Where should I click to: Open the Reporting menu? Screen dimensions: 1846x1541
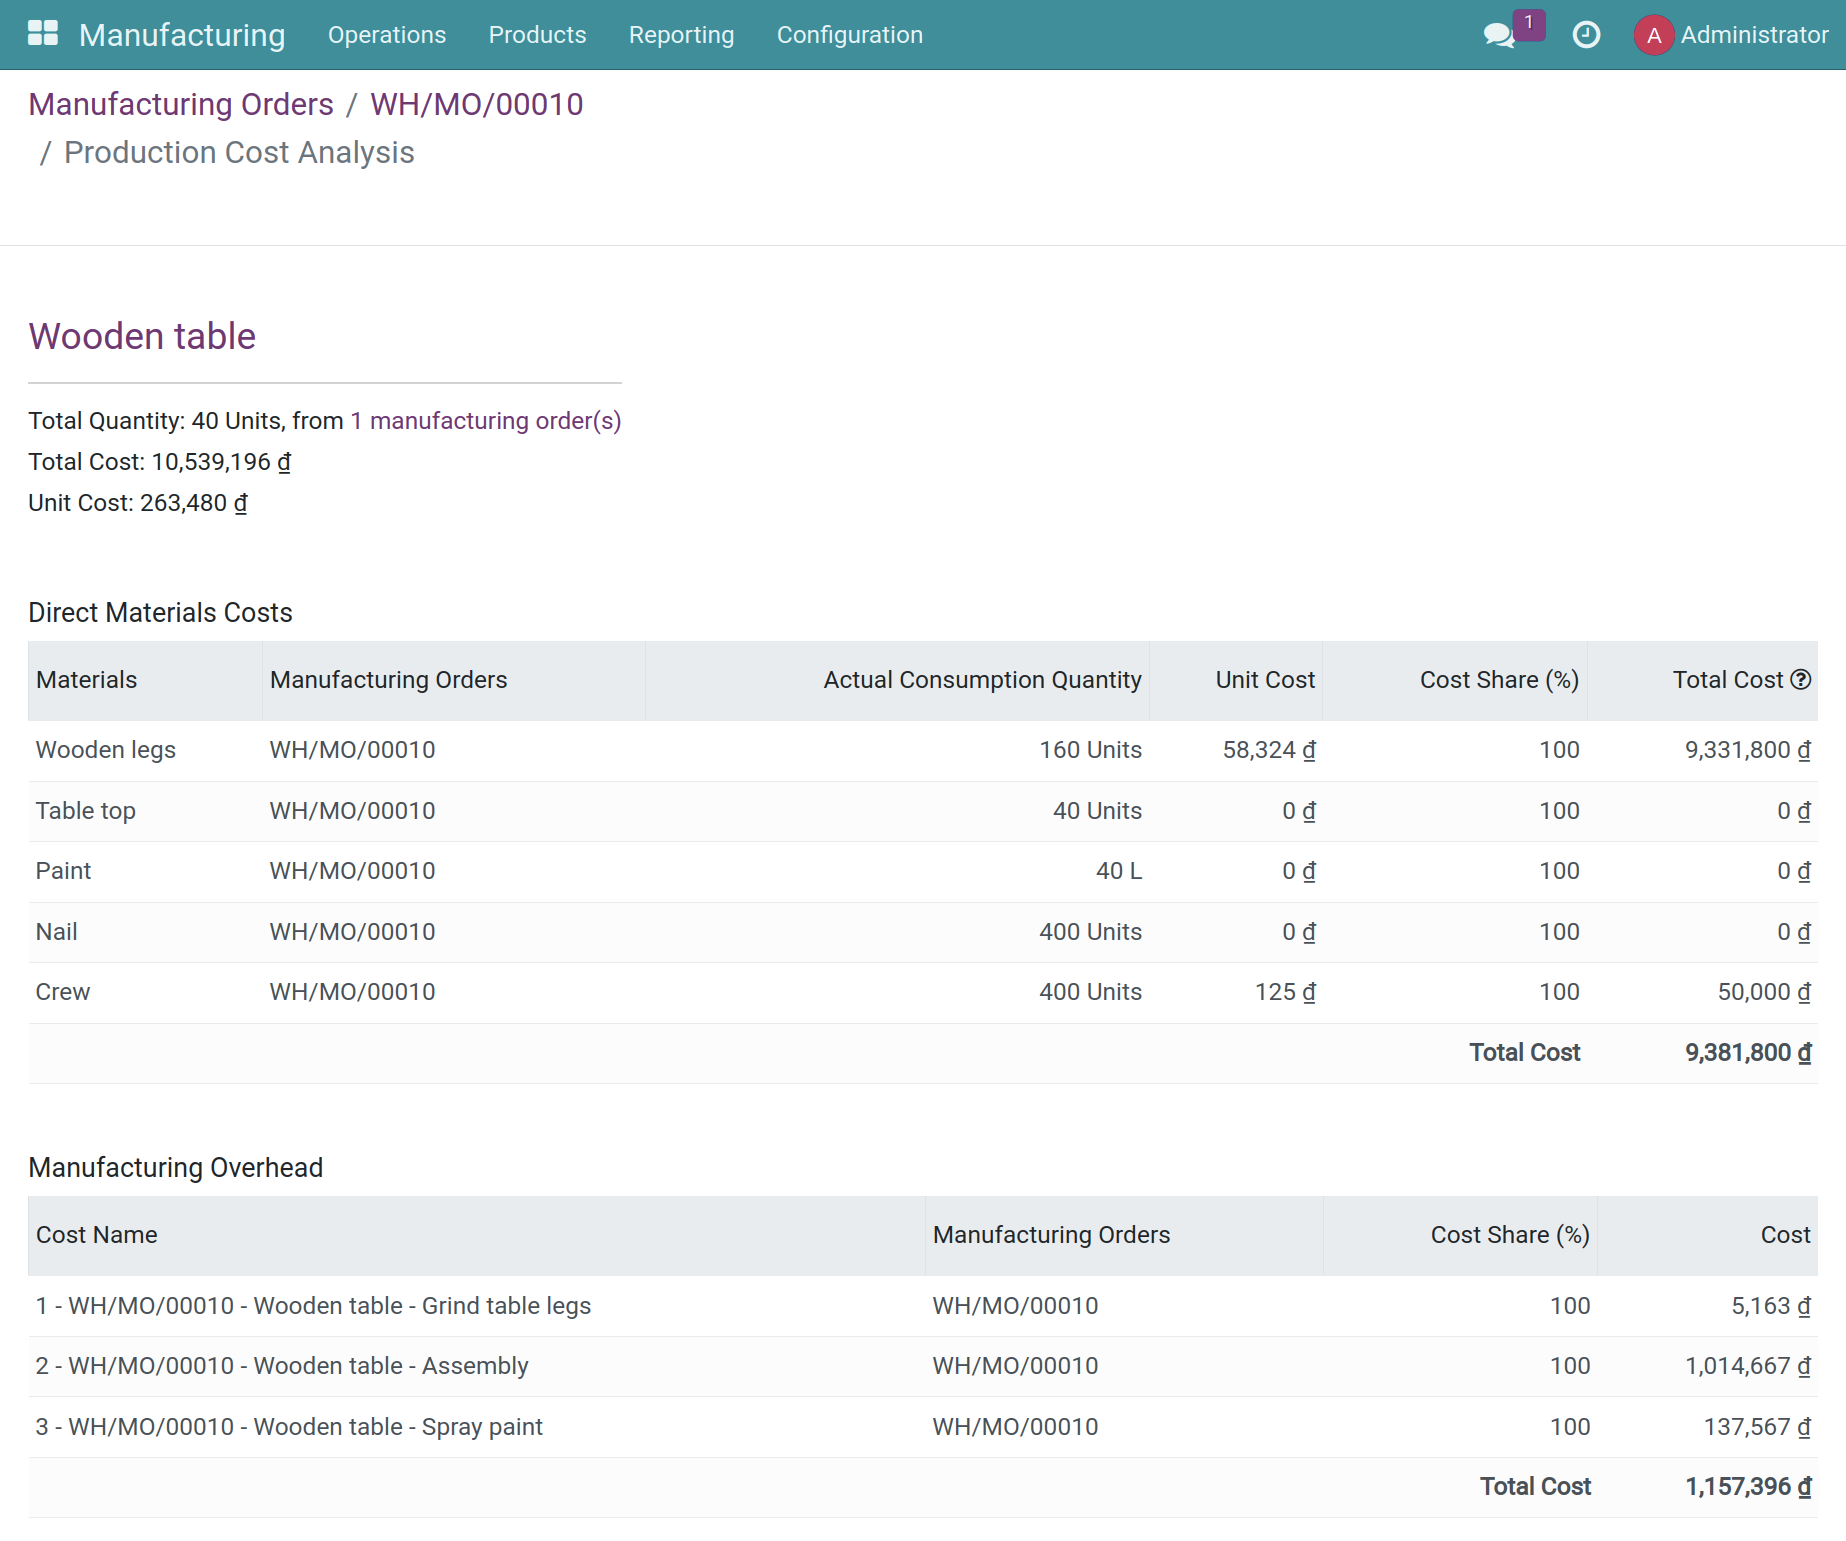[681, 35]
